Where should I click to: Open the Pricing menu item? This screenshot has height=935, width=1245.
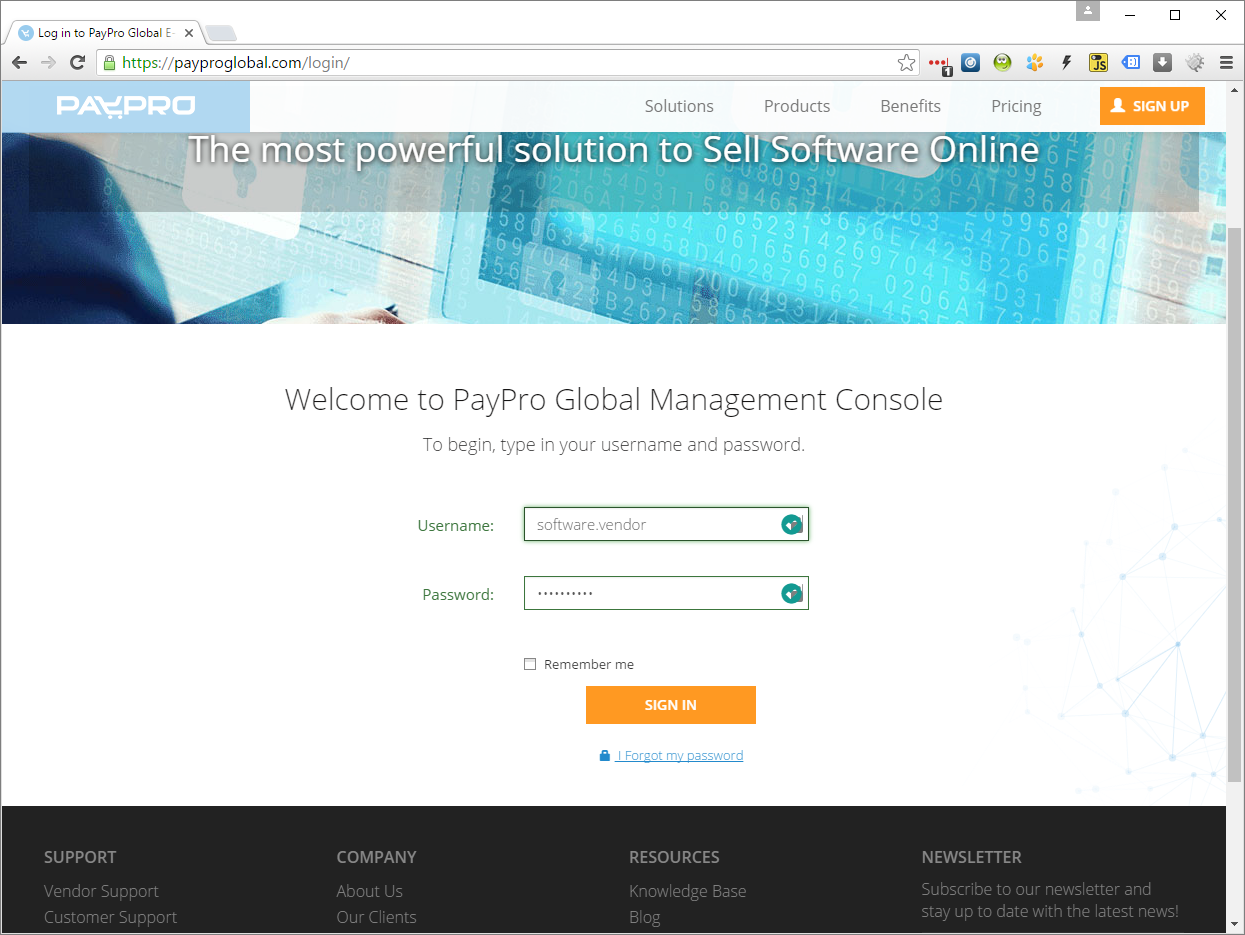click(1016, 106)
